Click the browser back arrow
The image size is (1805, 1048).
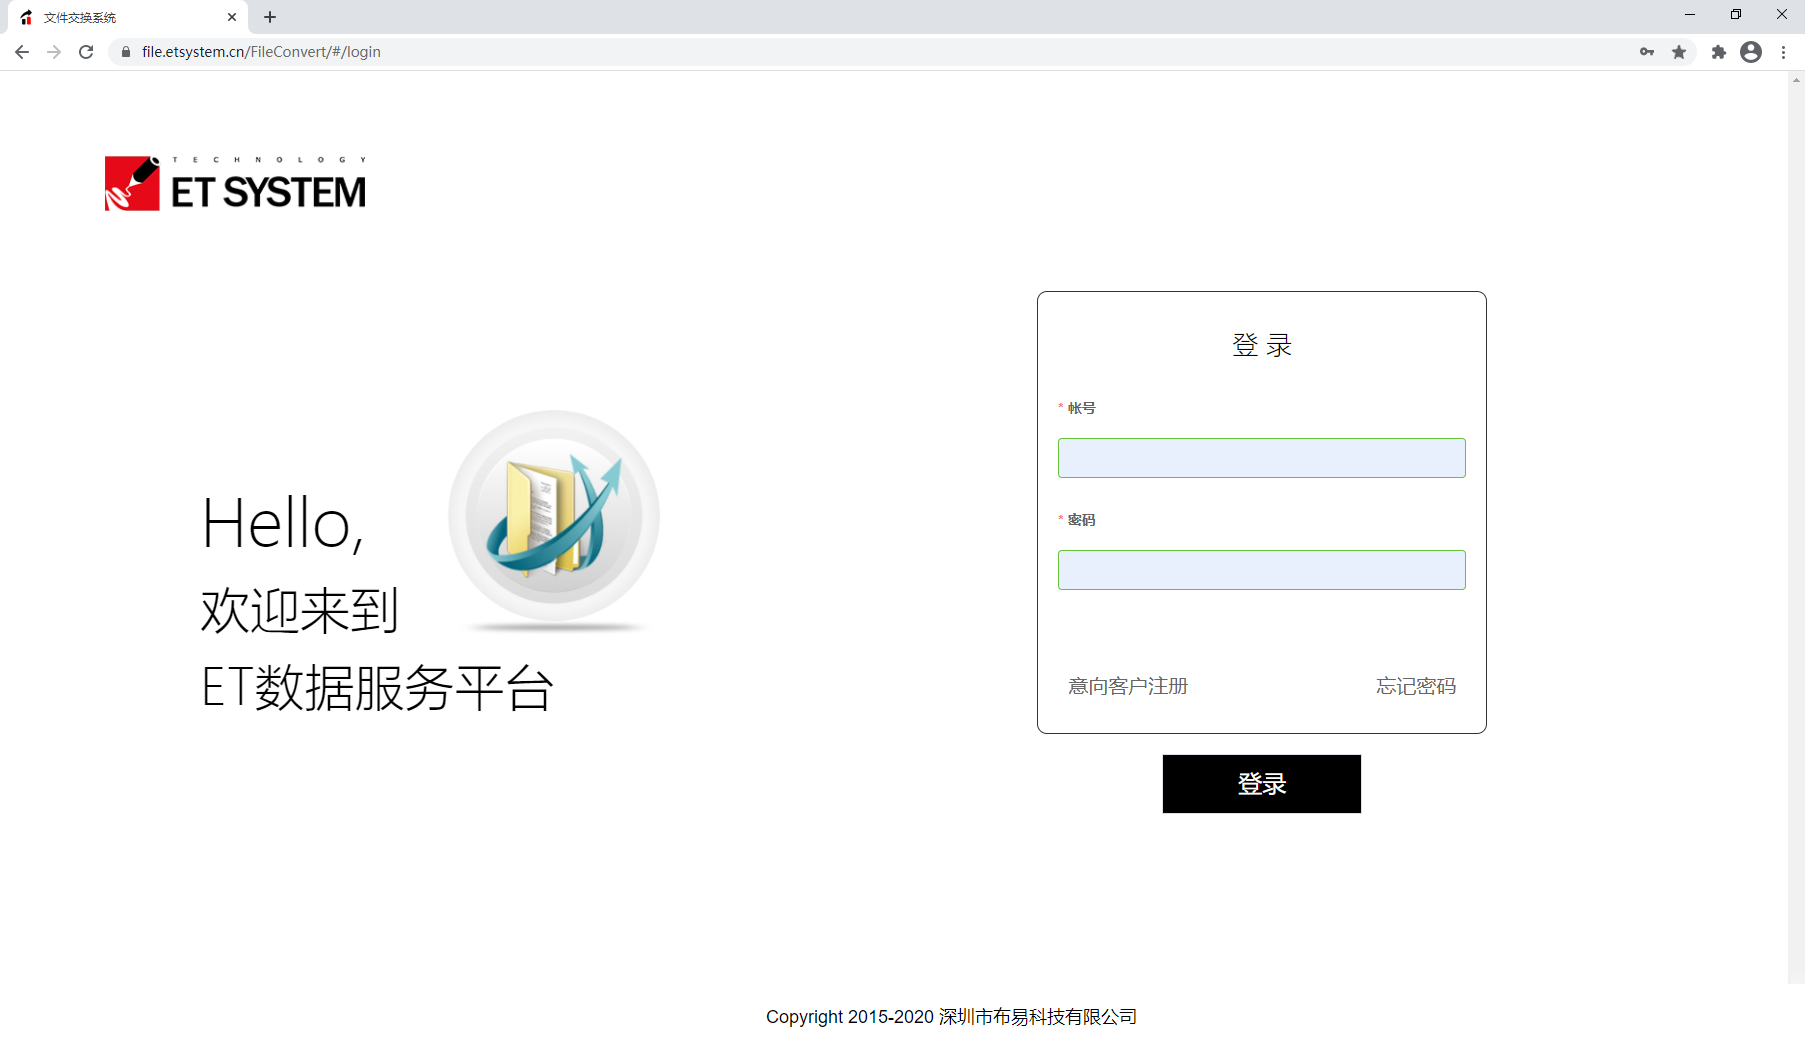pos(22,52)
